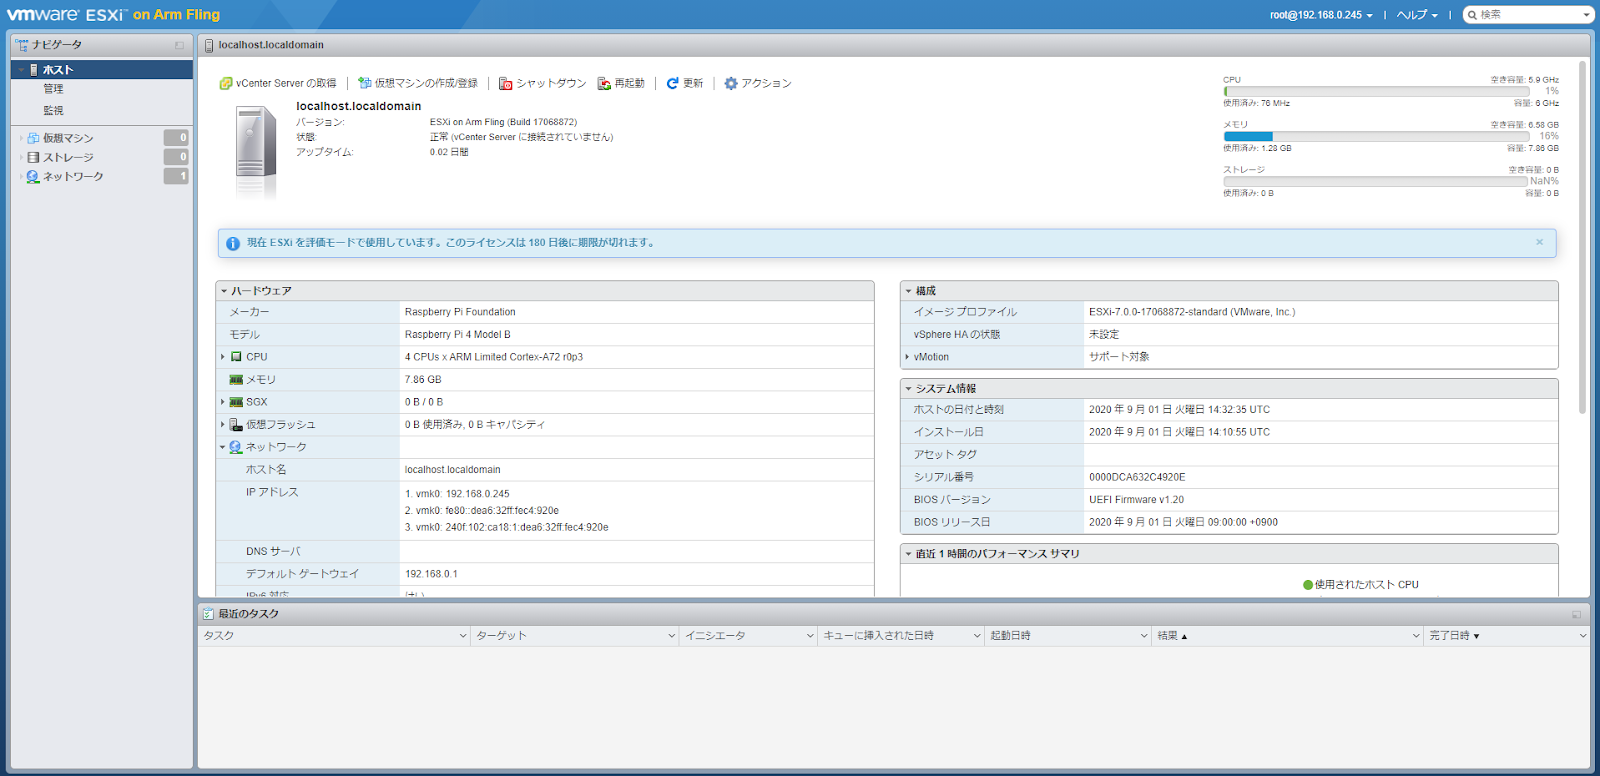Image resolution: width=1600 pixels, height=776 pixels.
Task: Collapse the performance summary section
Action: coord(908,554)
